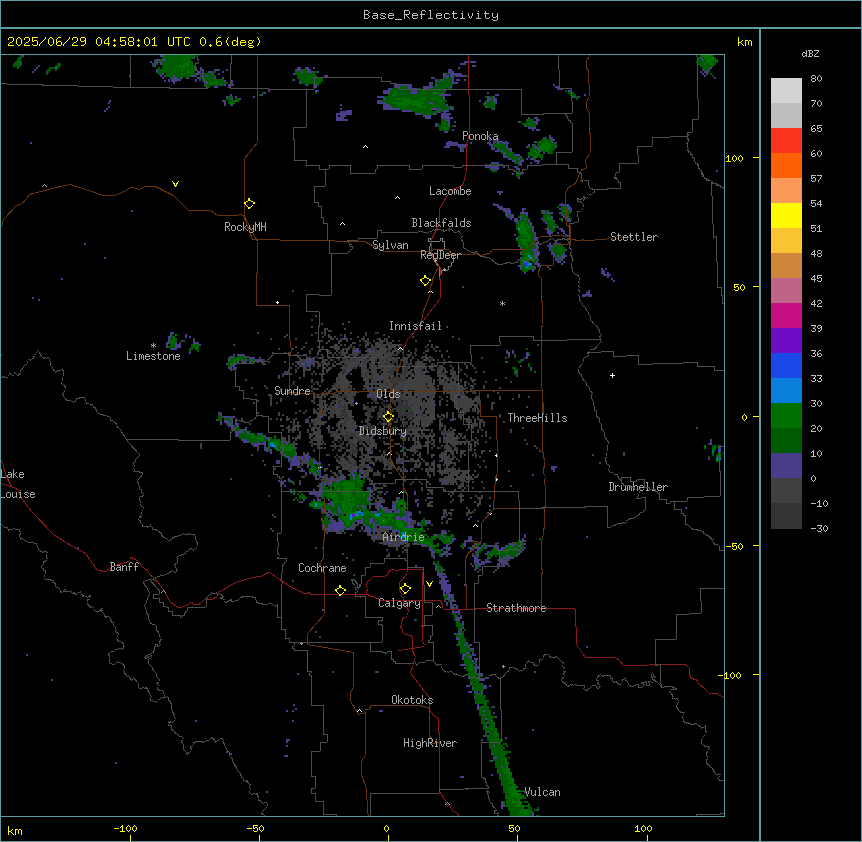Select the Olds town label

tap(388, 394)
